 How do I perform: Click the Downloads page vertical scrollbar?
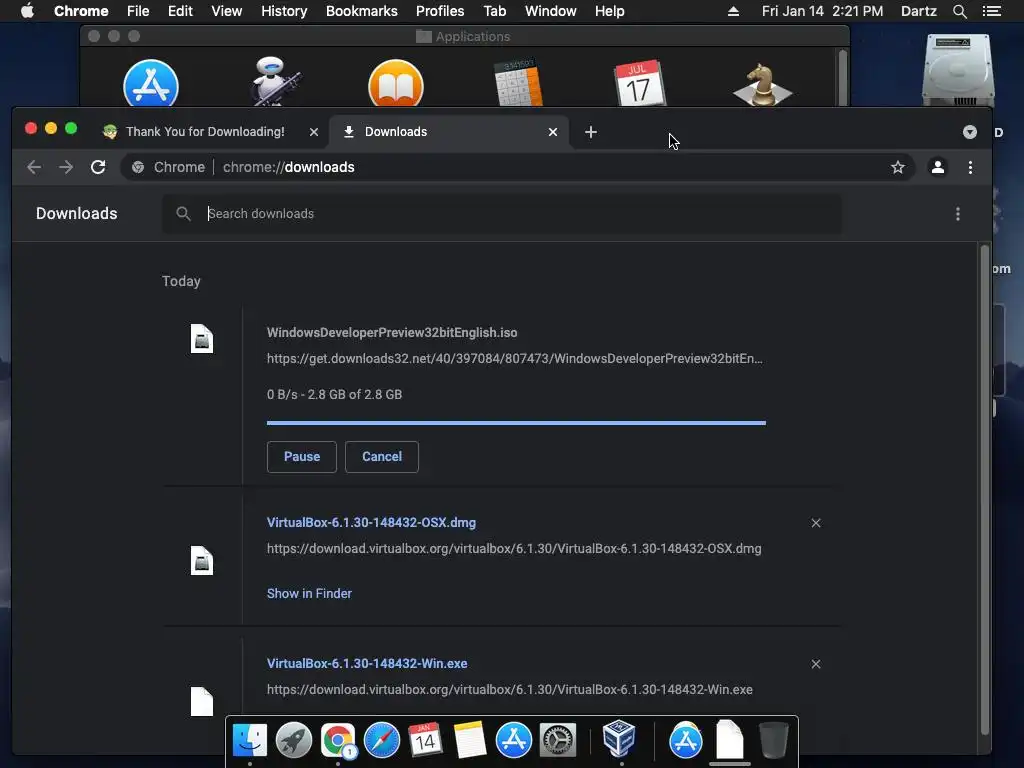(x=984, y=490)
